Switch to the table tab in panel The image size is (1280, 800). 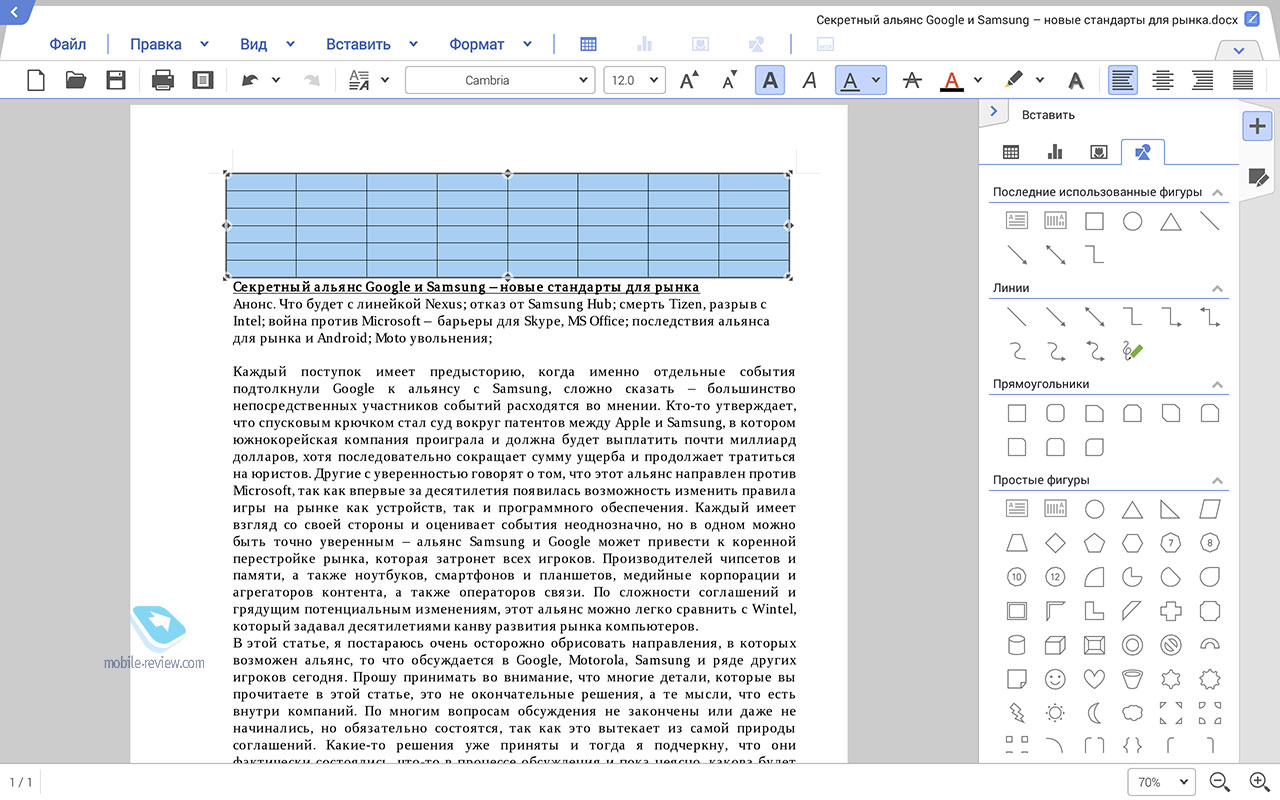1011,152
